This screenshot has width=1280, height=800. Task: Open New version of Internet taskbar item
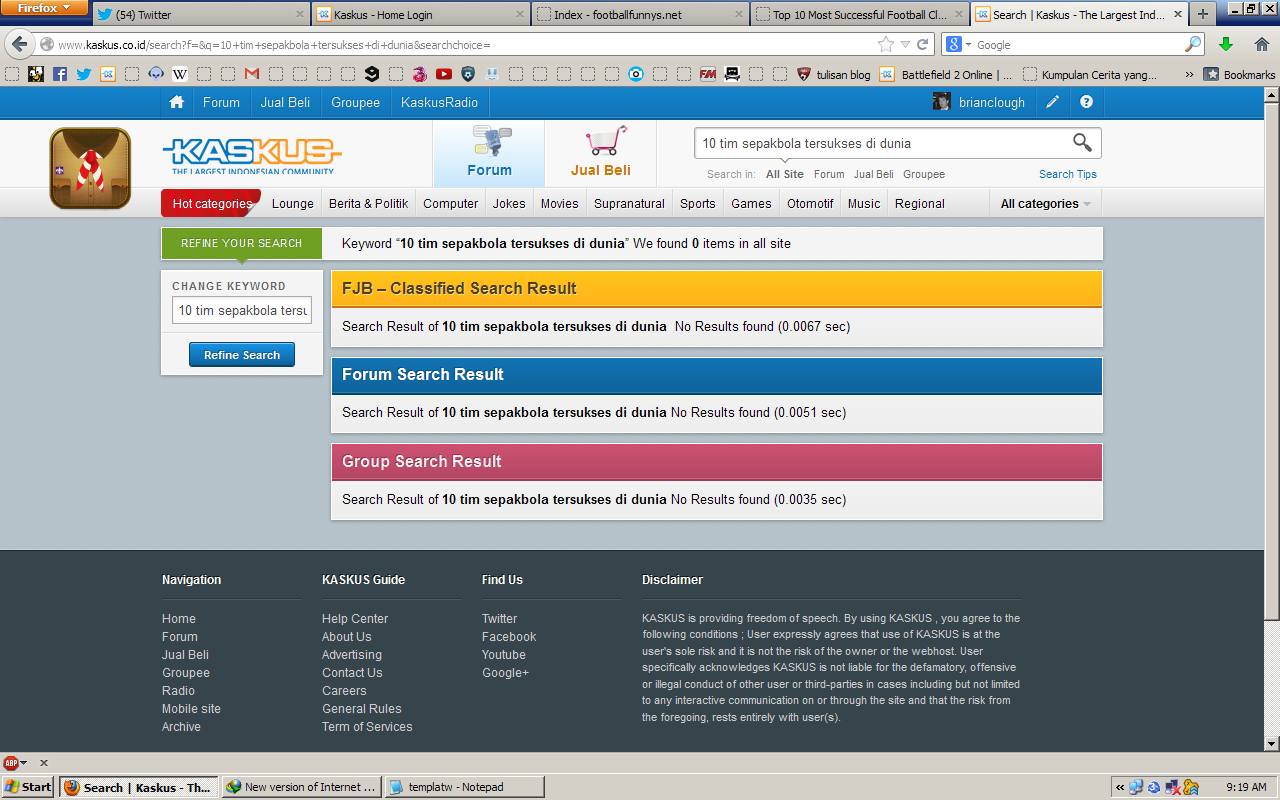(302, 787)
